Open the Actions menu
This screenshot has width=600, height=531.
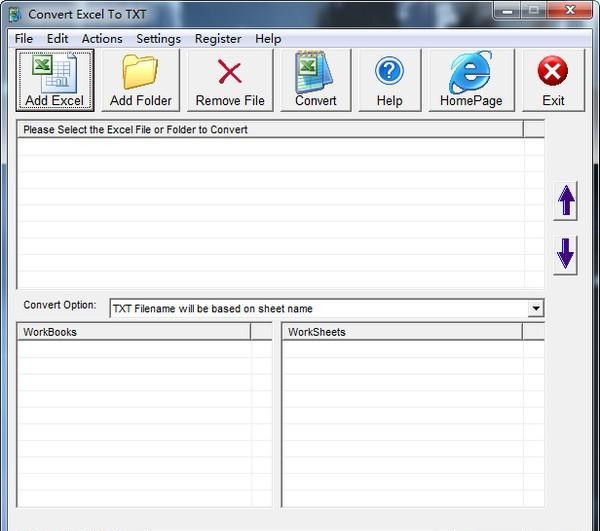102,39
